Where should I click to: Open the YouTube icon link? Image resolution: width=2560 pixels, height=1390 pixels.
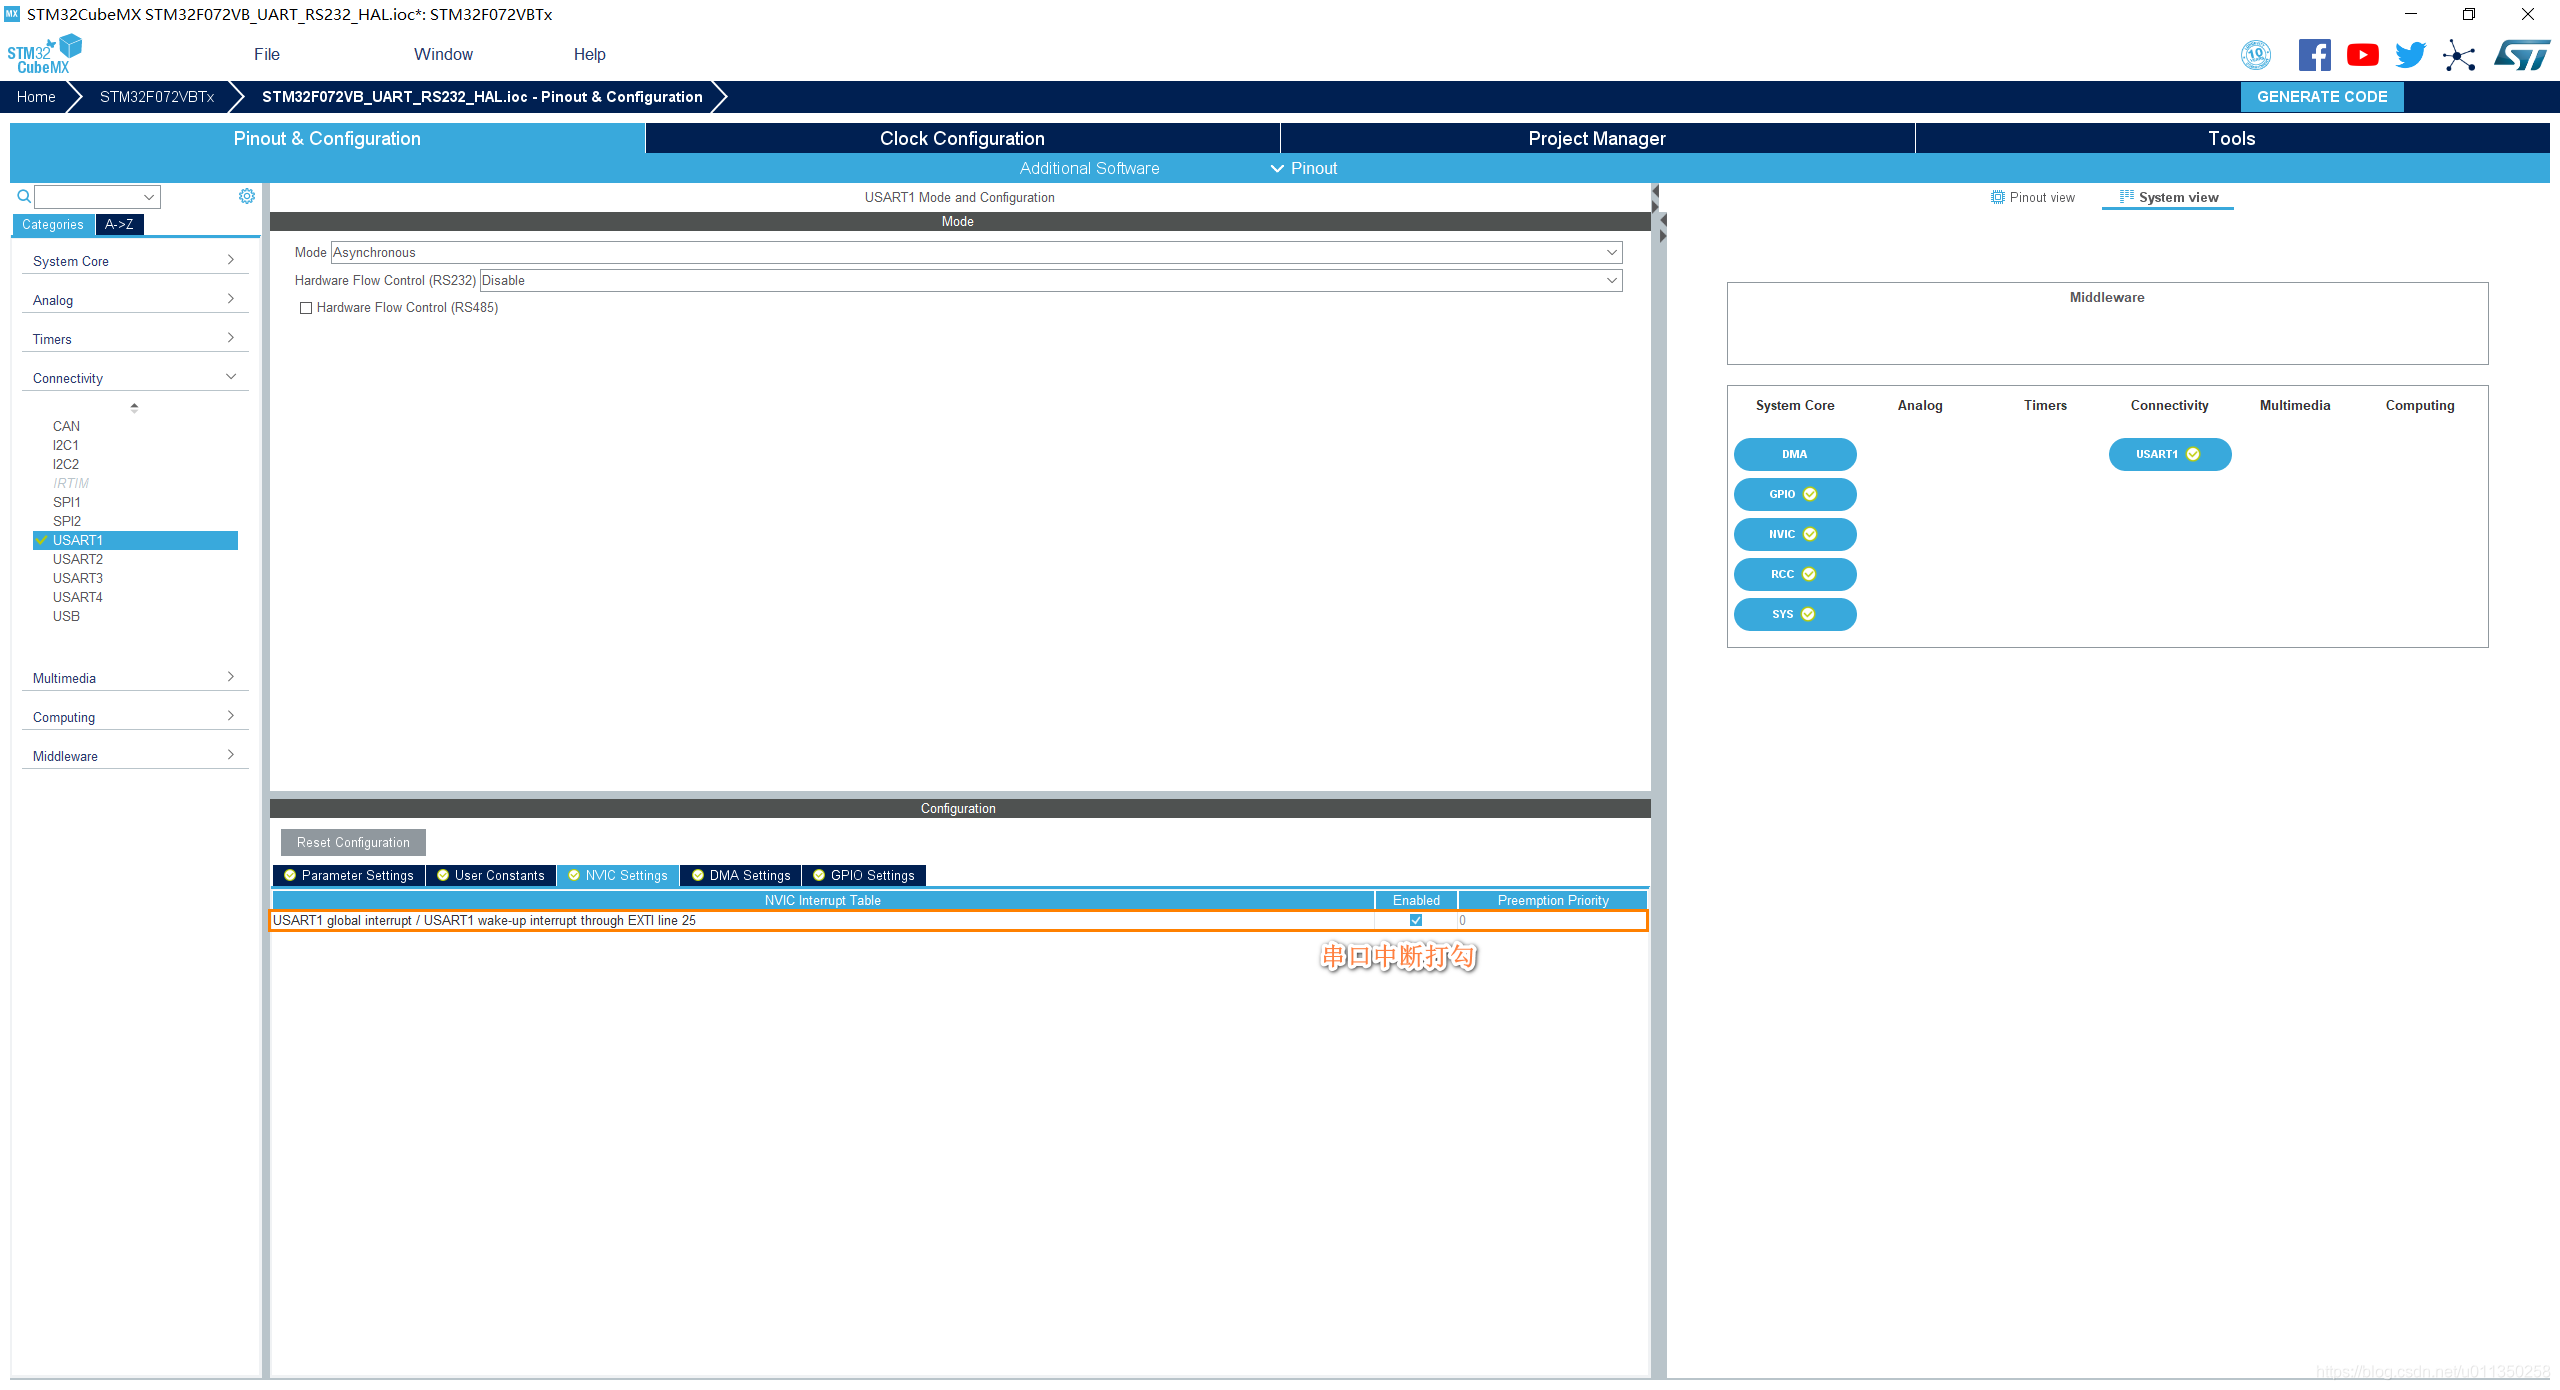(x=2362, y=55)
